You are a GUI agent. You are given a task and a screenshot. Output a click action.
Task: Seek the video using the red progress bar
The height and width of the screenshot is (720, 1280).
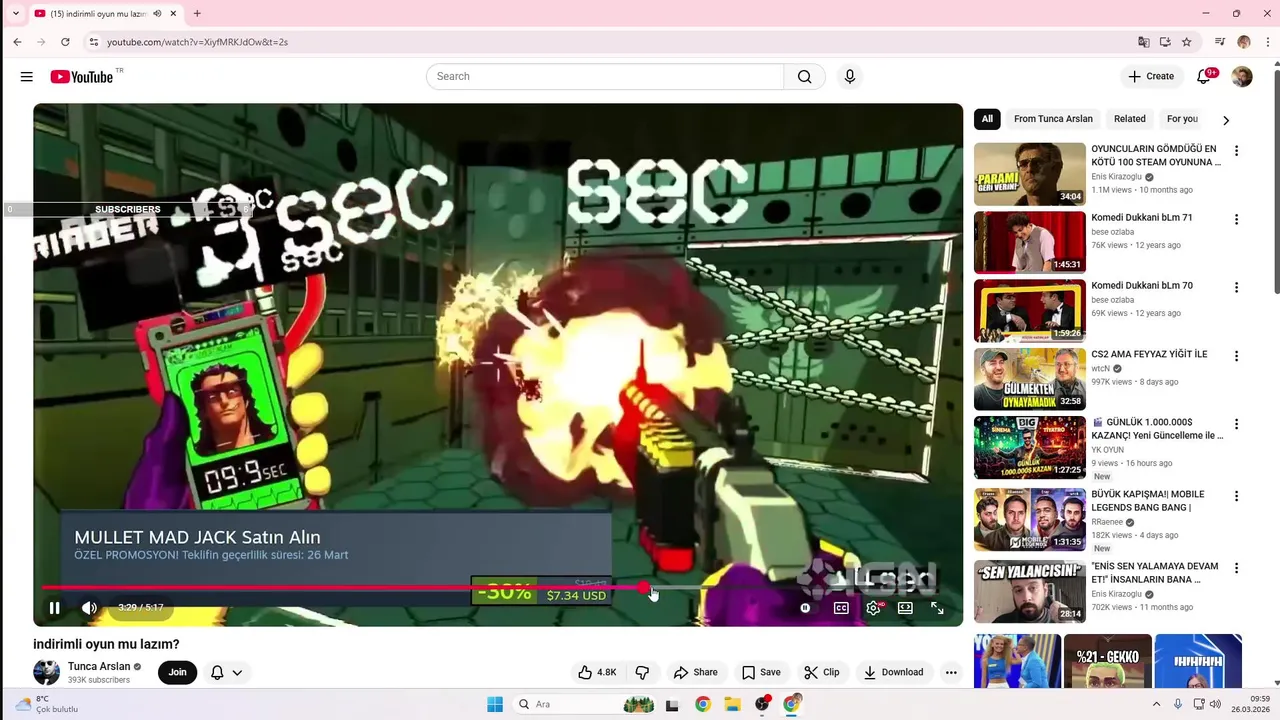[498, 588]
